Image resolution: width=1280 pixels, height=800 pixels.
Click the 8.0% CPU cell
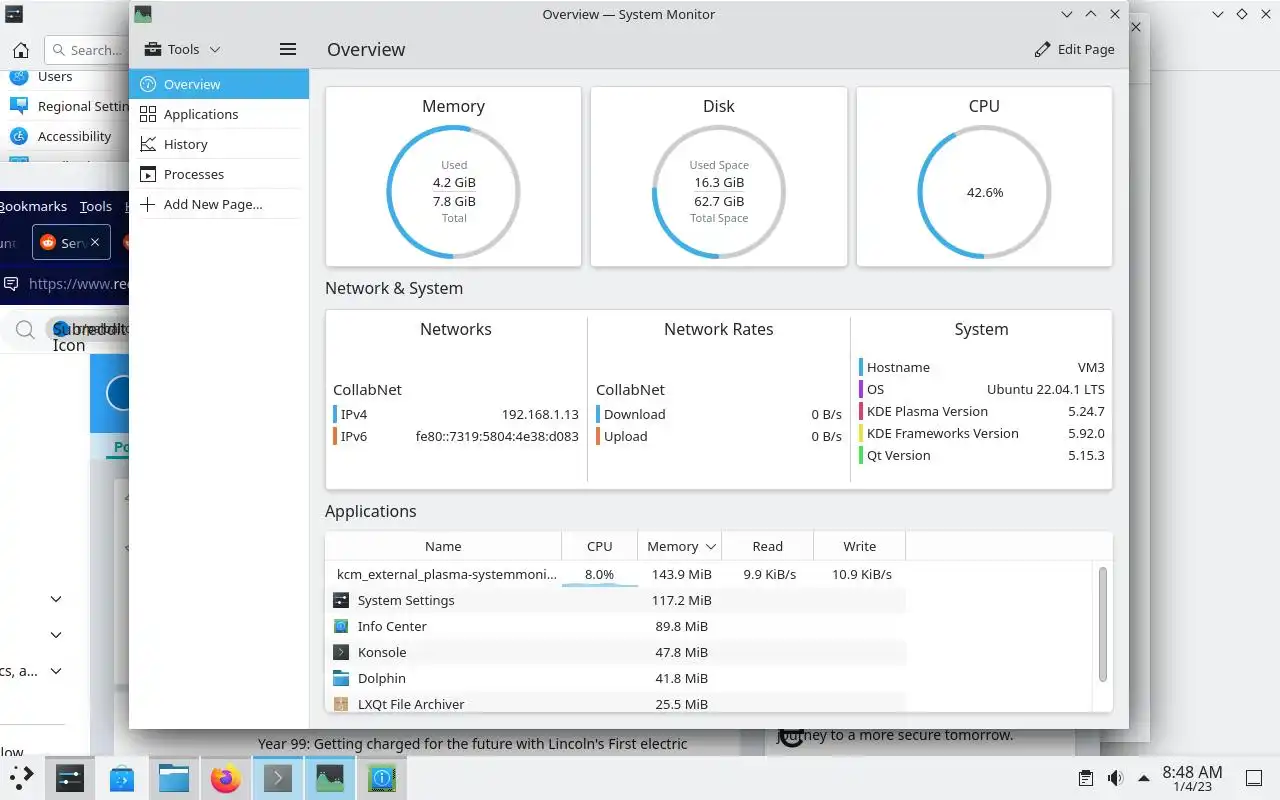599,574
